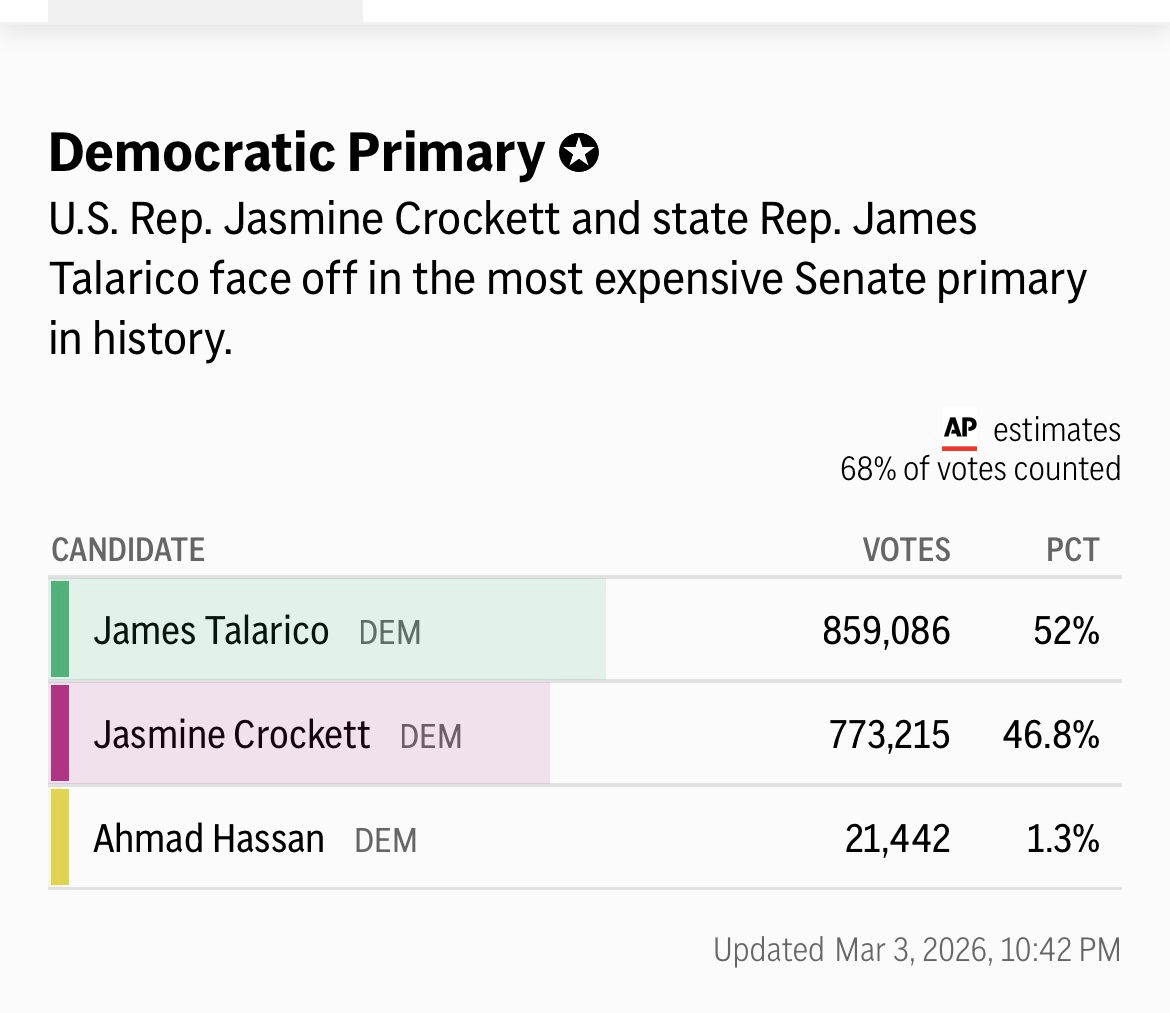Click the race description paragraph

(567, 279)
